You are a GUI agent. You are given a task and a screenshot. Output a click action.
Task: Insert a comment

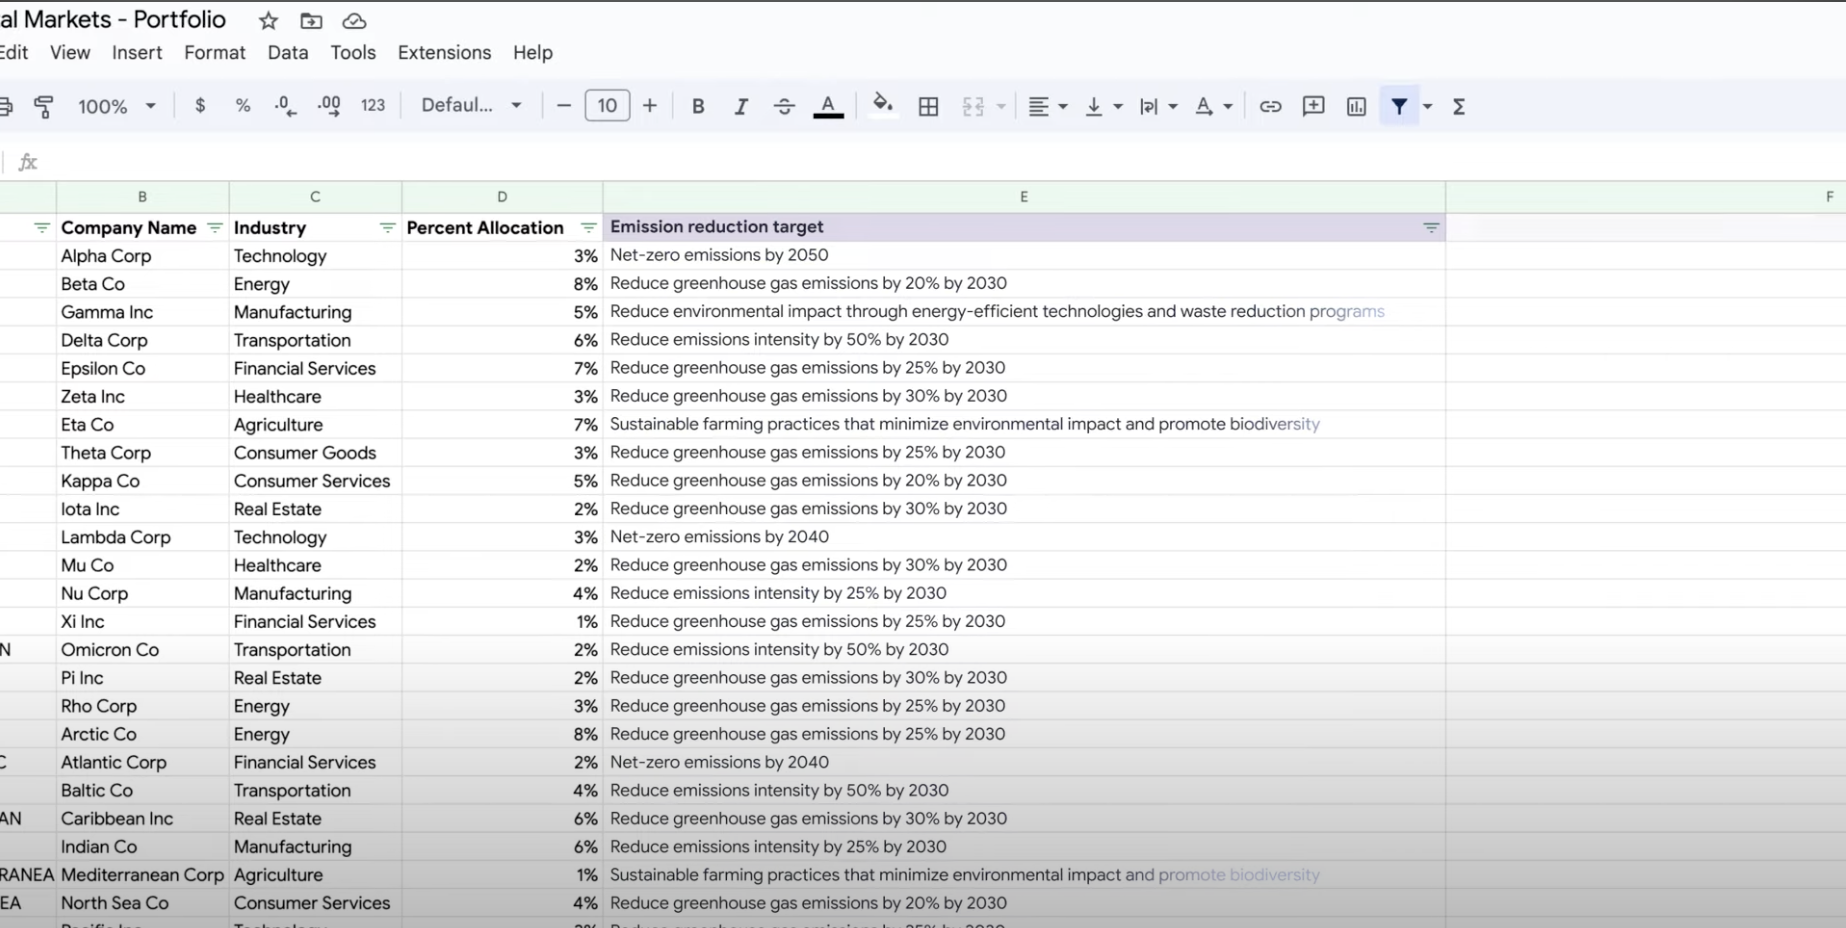point(1313,105)
